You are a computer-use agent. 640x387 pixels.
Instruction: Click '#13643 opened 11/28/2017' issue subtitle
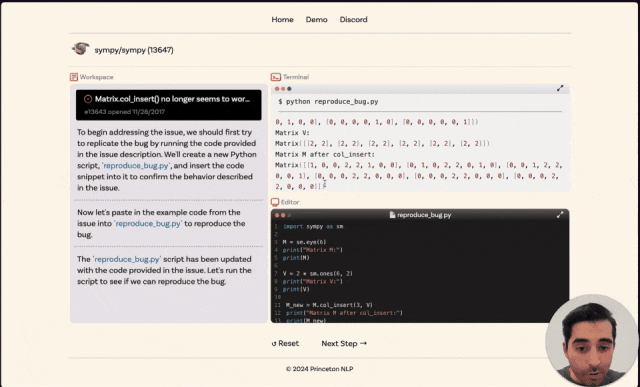[x=124, y=112]
